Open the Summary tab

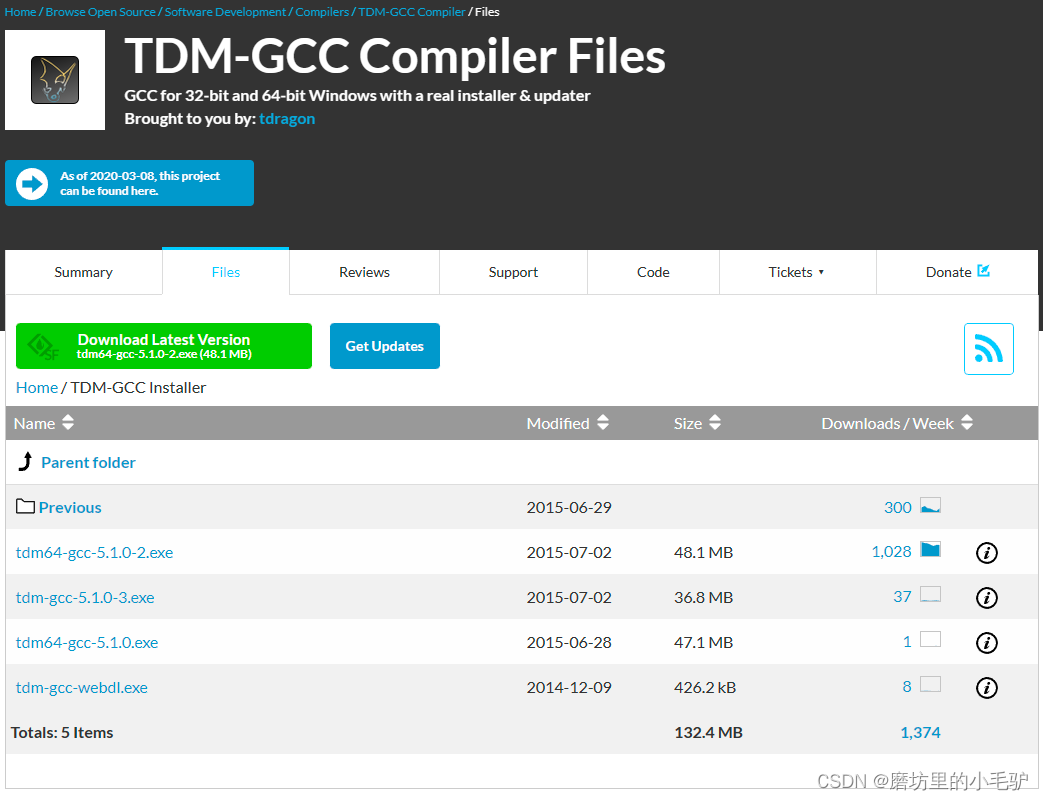(x=84, y=272)
